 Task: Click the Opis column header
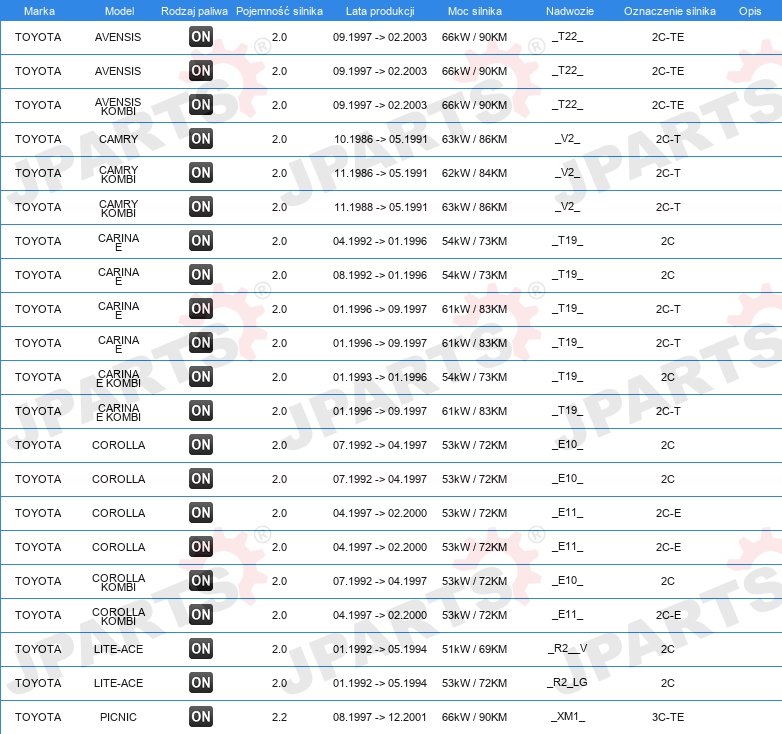pyautogui.click(x=750, y=11)
